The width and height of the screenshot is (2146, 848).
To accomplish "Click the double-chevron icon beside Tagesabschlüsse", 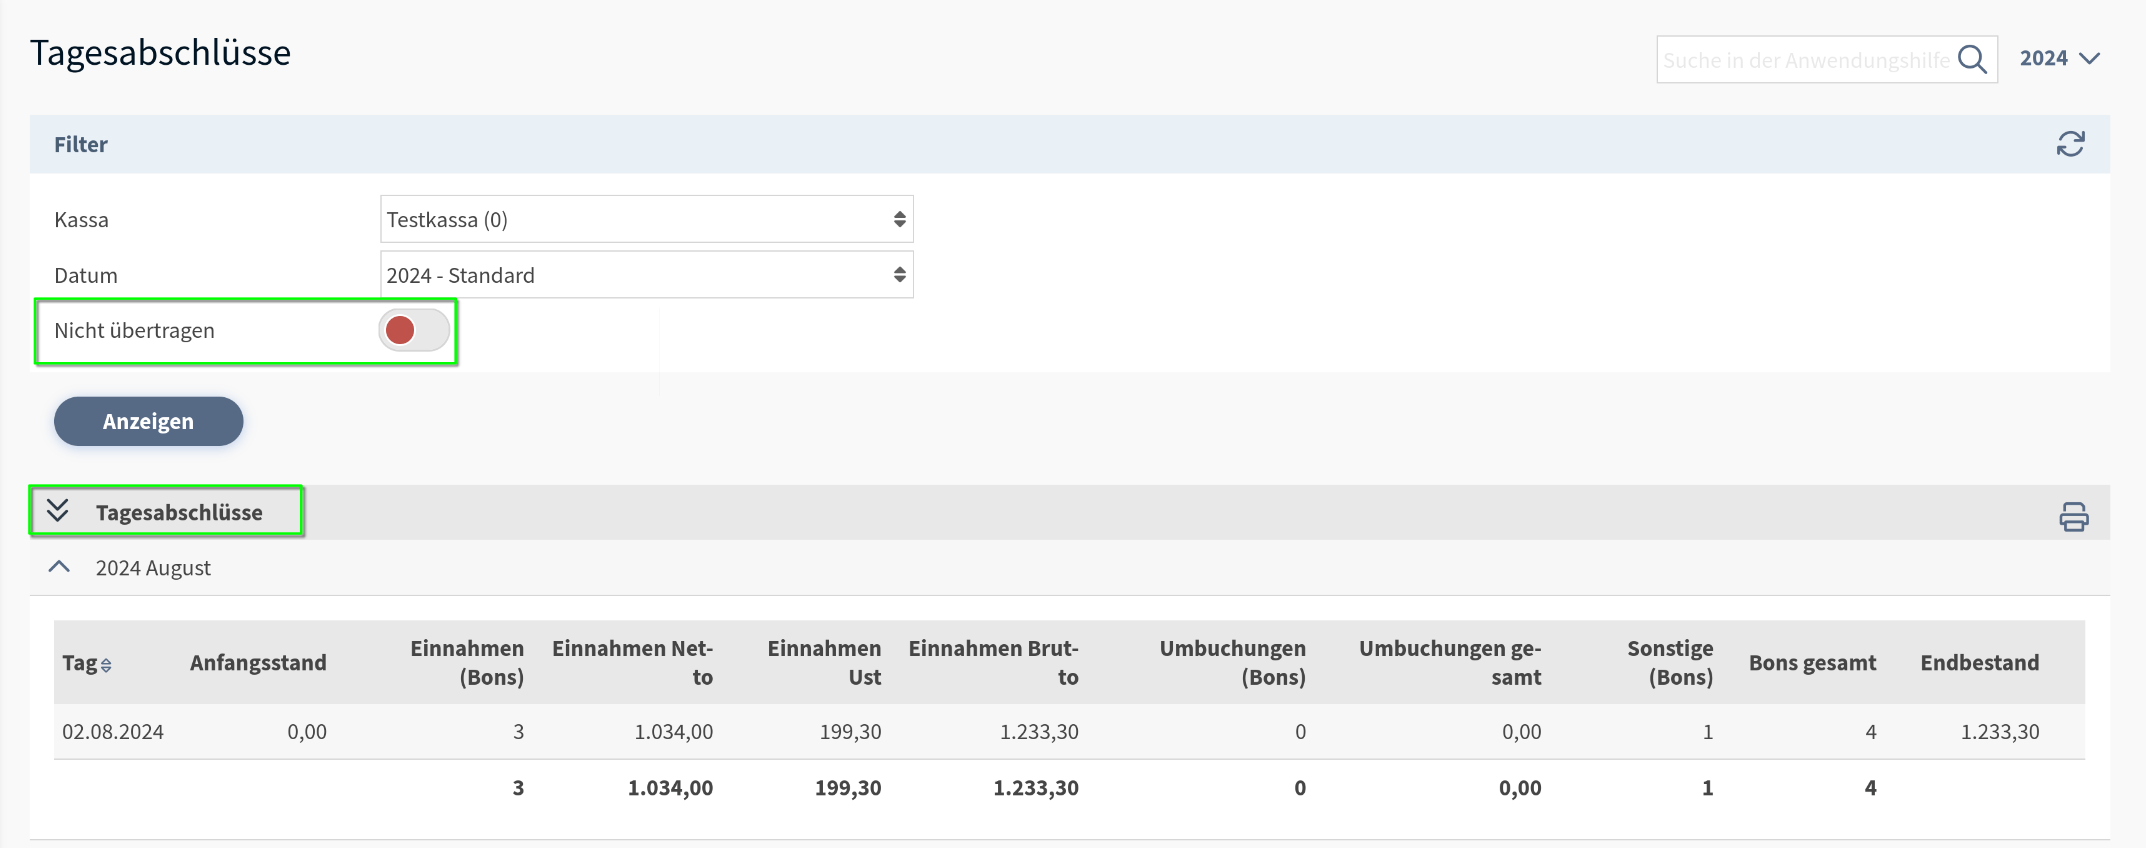I will (x=58, y=511).
